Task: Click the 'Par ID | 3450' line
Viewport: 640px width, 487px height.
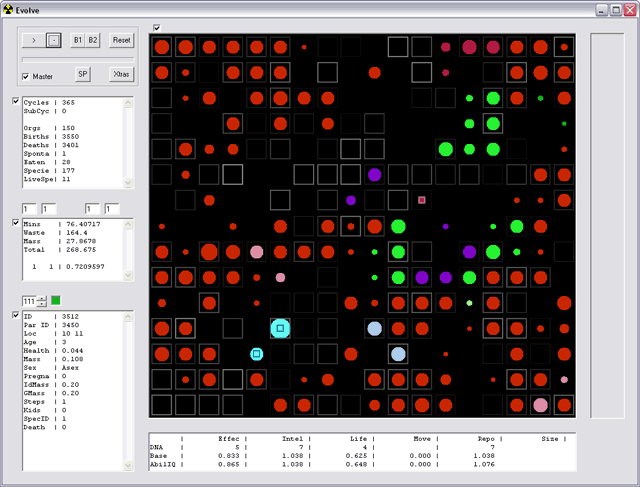Action: [51, 325]
